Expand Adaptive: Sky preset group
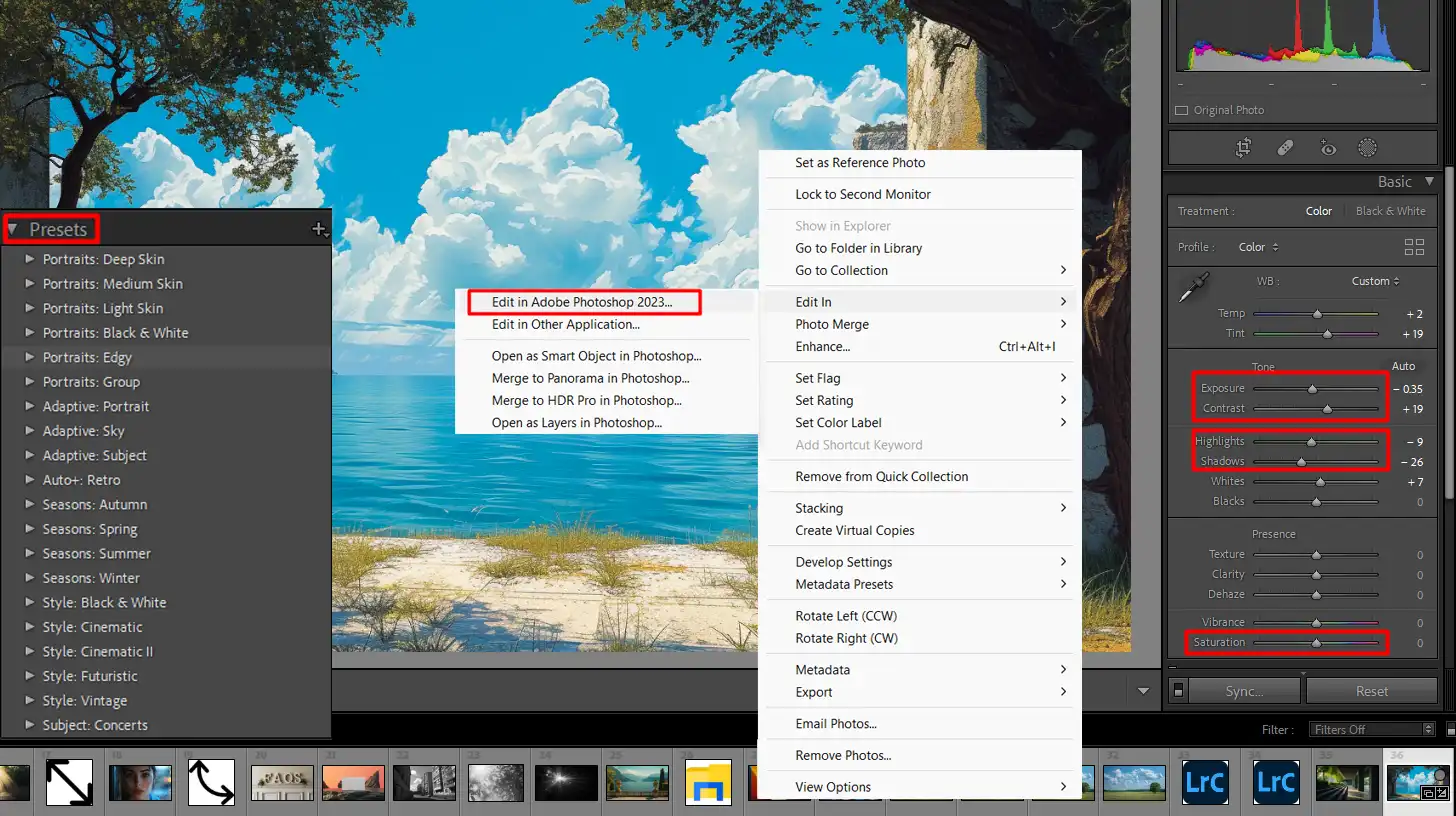 [29, 431]
